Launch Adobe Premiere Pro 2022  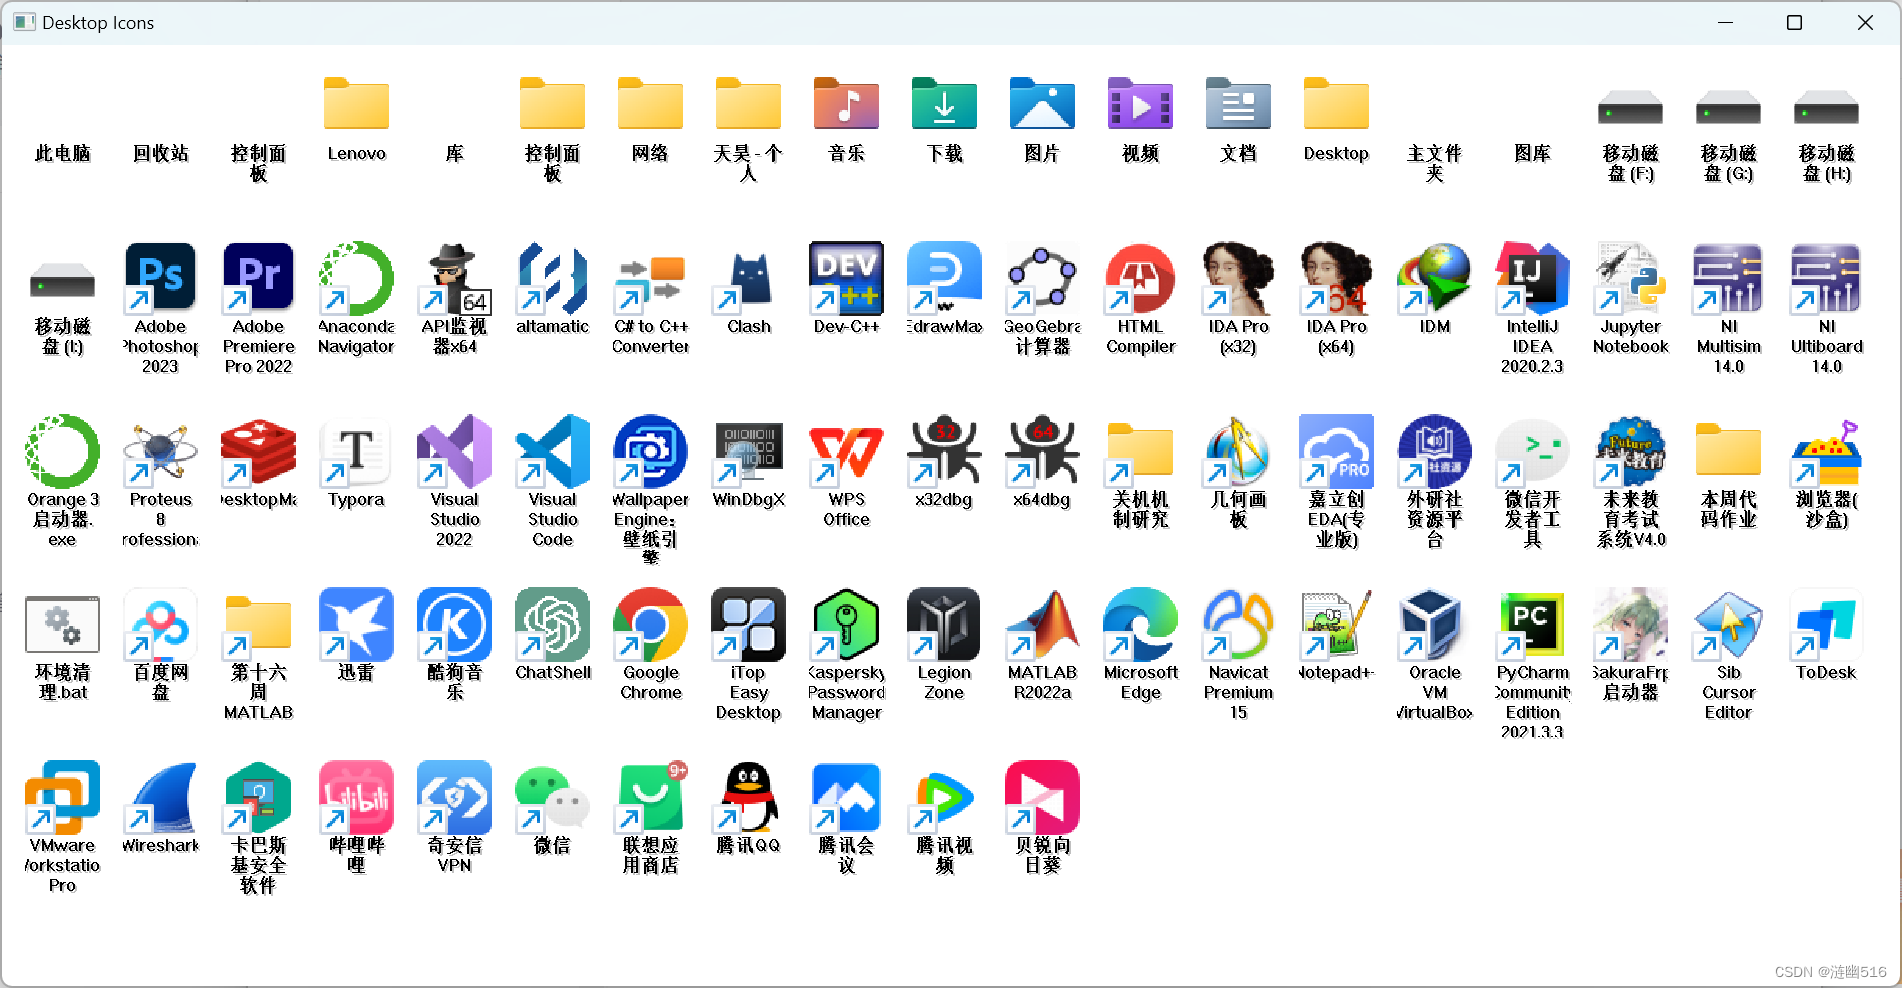point(258,278)
